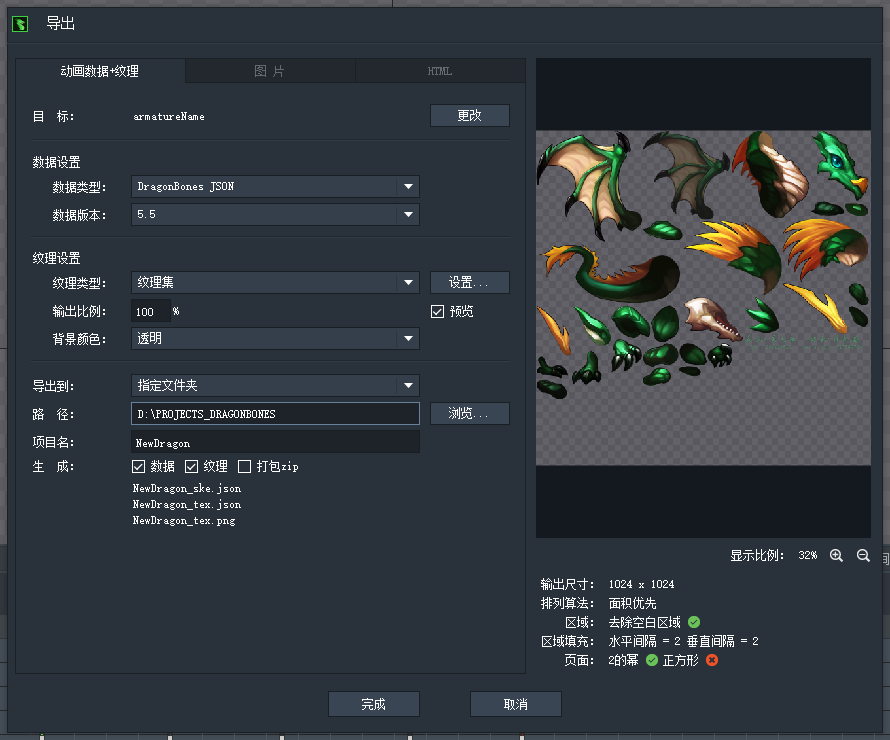This screenshot has height=740, width=890.
Task: Click the dragon texture atlas preview
Action: pos(703,298)
